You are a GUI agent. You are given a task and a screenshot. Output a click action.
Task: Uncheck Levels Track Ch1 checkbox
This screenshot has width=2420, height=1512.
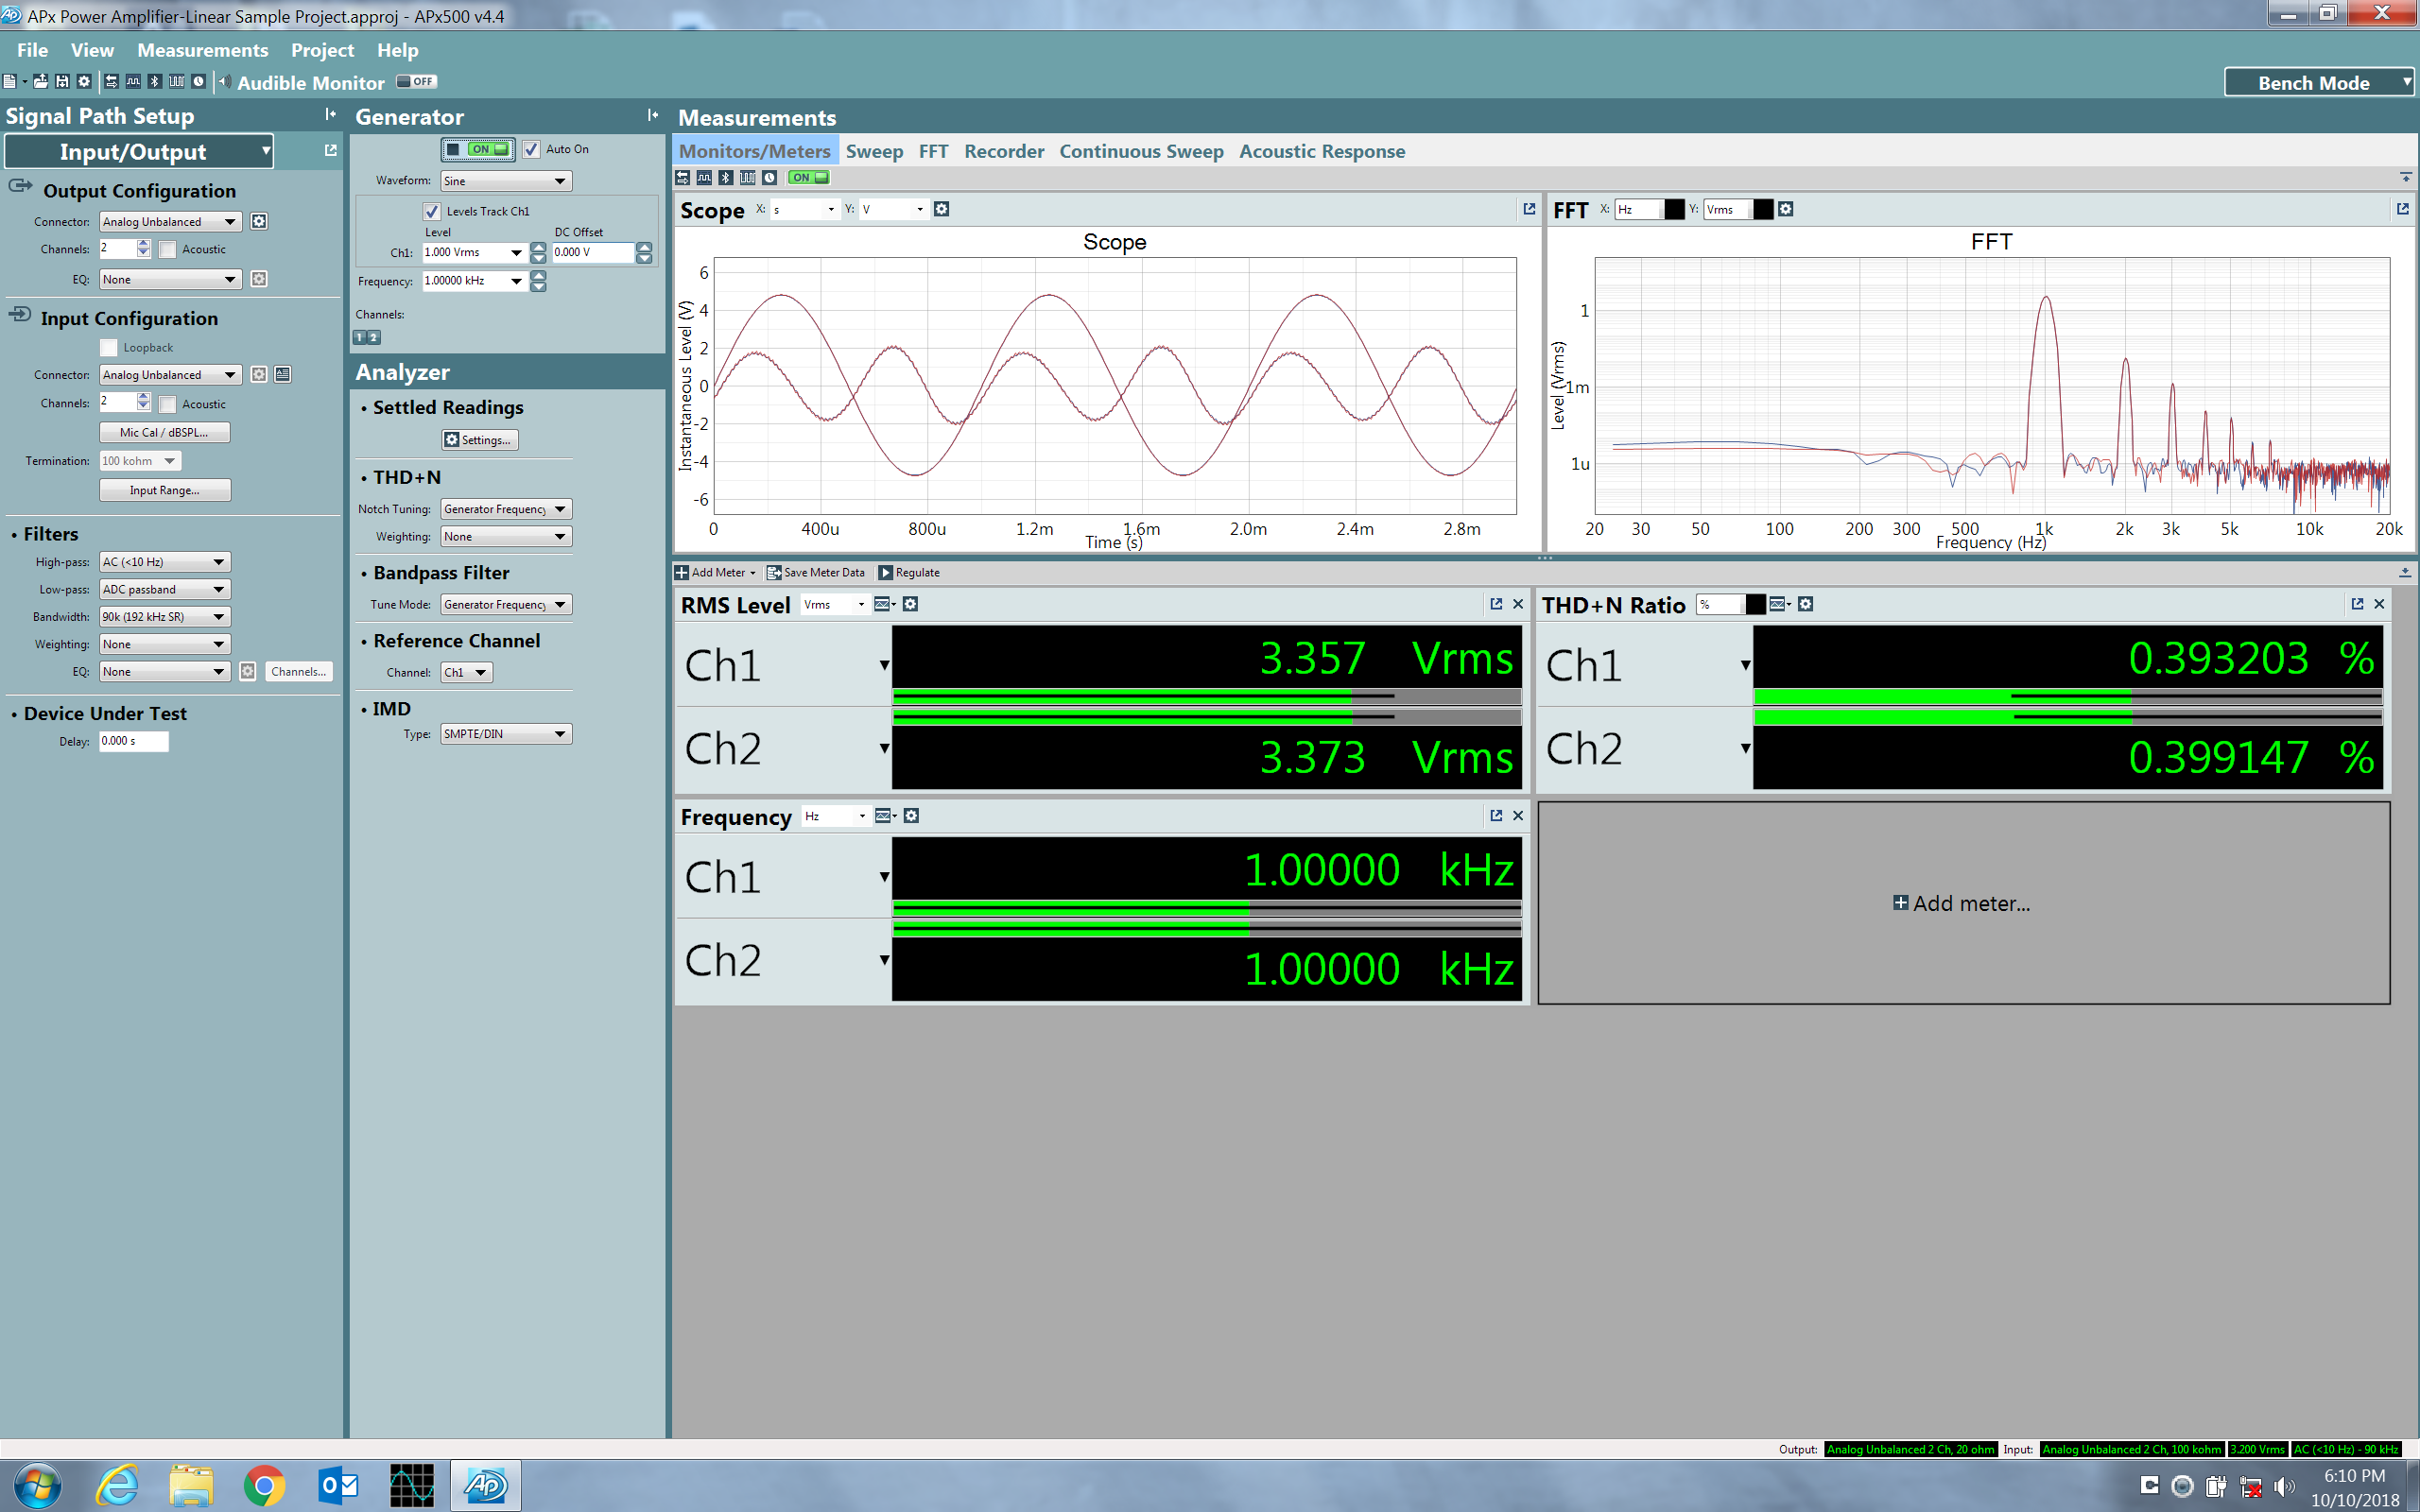(x=432, y=211)
